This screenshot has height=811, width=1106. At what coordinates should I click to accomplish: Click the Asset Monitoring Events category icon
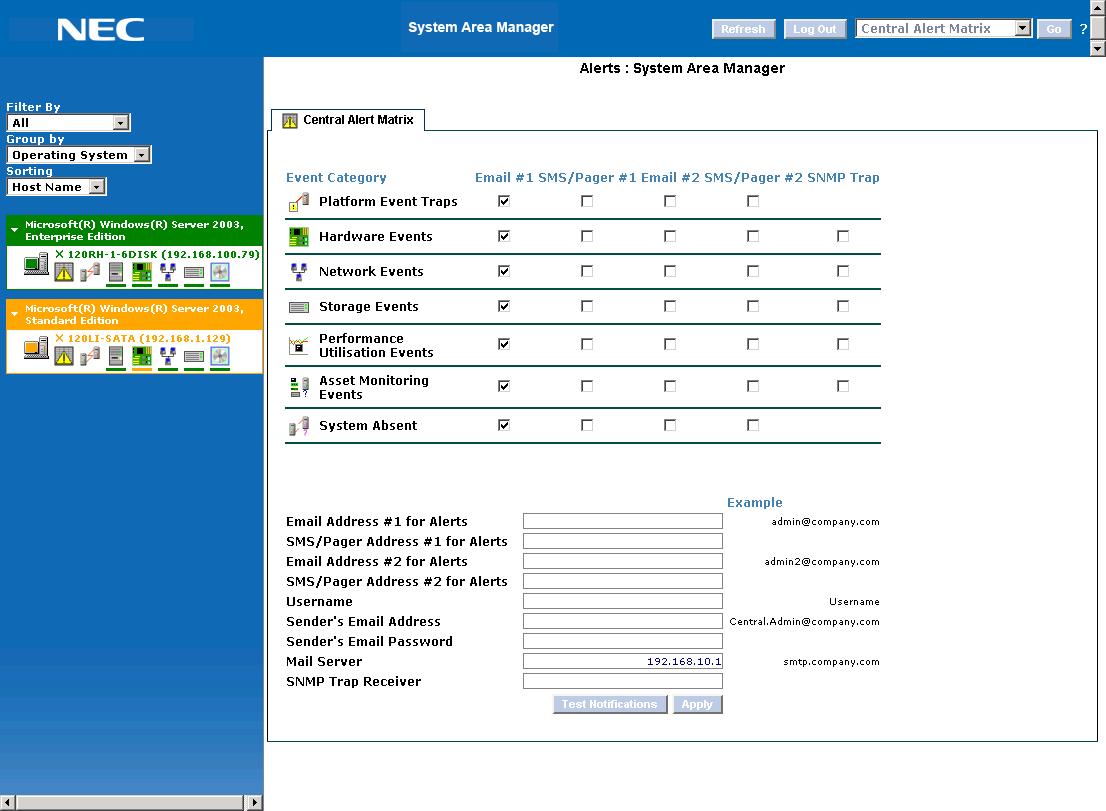pyautogui.click(x=299, y=387)
